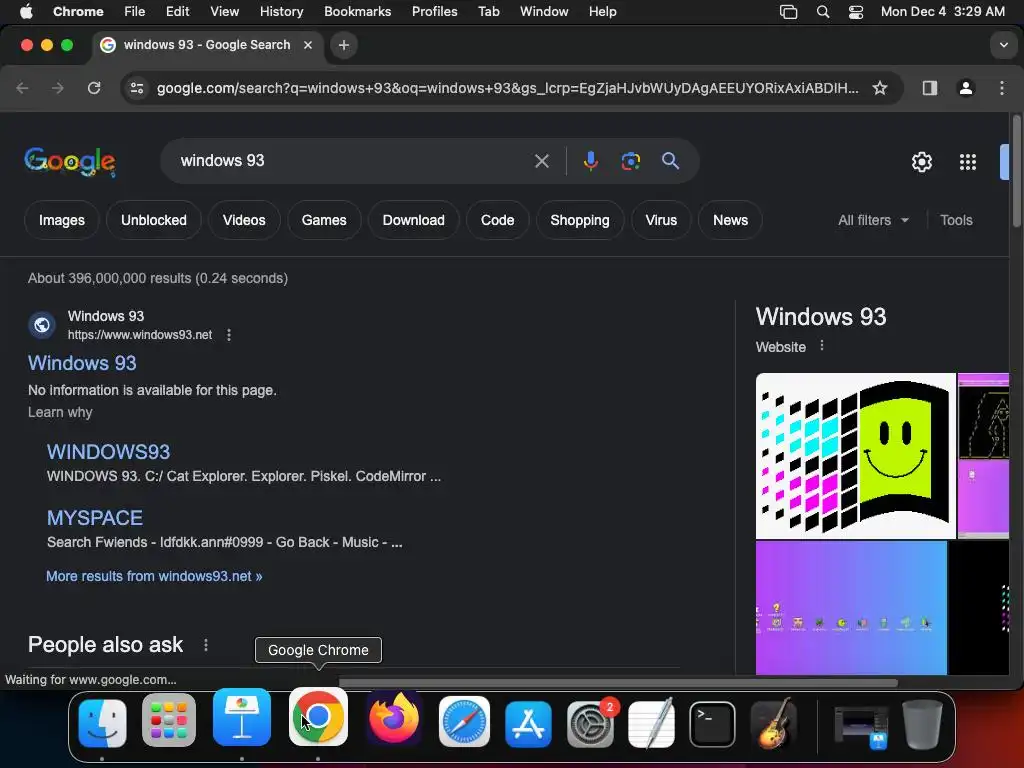Open GarageBand from the Dock
This screenshot has height=768, width=1024.
click(x=775, y=723)
